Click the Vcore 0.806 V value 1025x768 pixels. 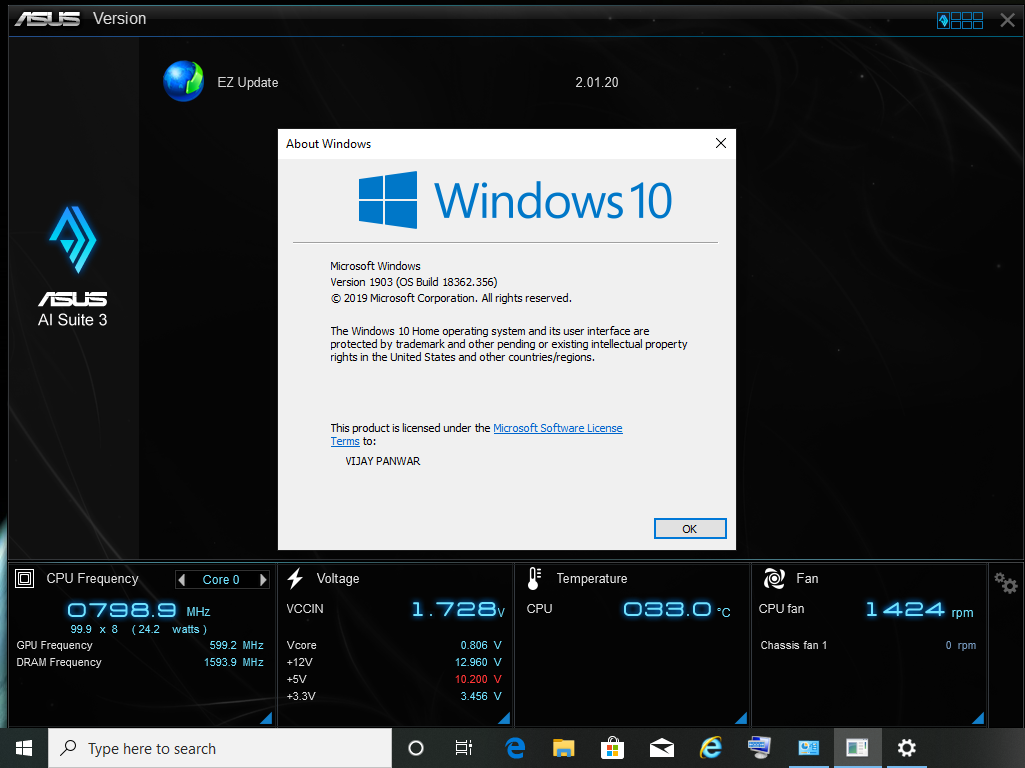pos(480,645)
